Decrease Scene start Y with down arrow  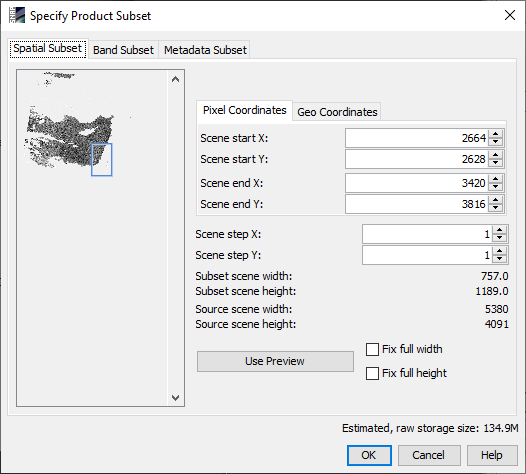point(495,163)
